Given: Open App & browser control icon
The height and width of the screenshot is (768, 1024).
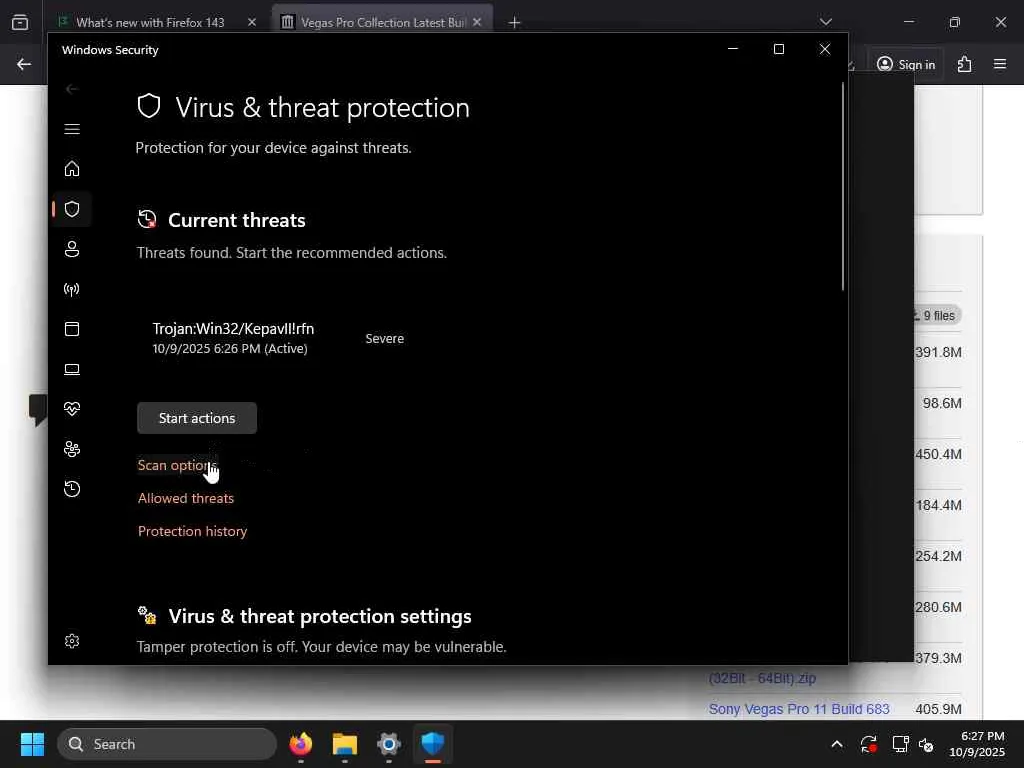Looking at the screenshot, I should click(72, 329).
